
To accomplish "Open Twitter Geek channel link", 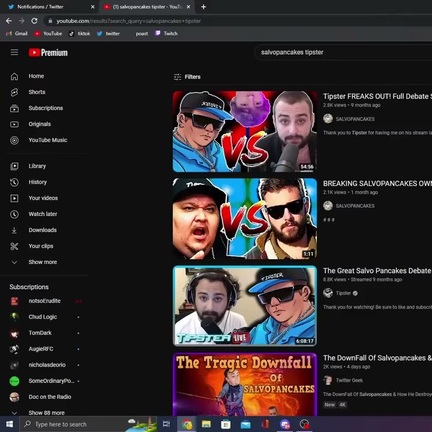I will [349, 380].
